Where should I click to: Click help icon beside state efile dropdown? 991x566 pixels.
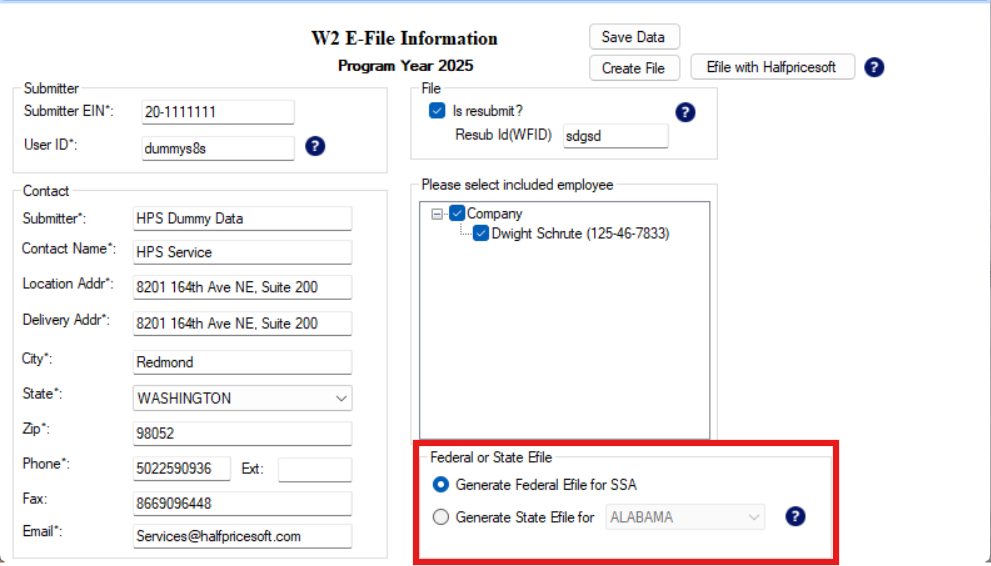[795, 517]
